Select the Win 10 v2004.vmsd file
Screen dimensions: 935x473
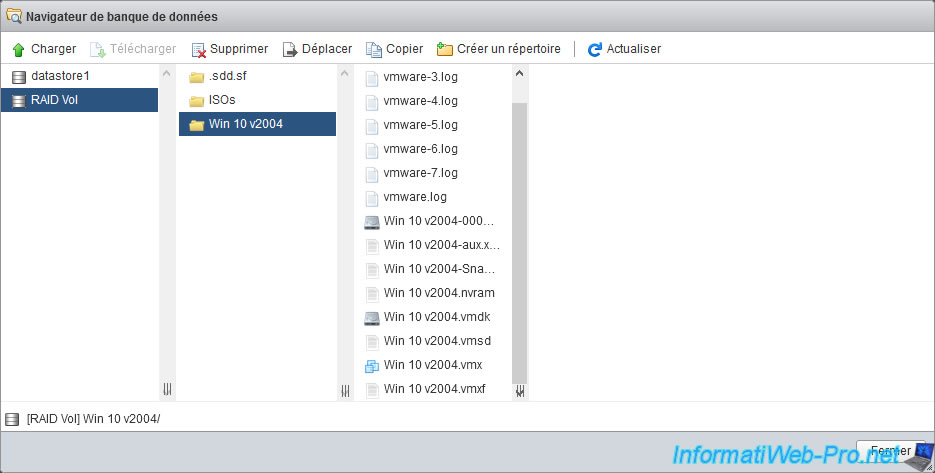tap(437, 341)
